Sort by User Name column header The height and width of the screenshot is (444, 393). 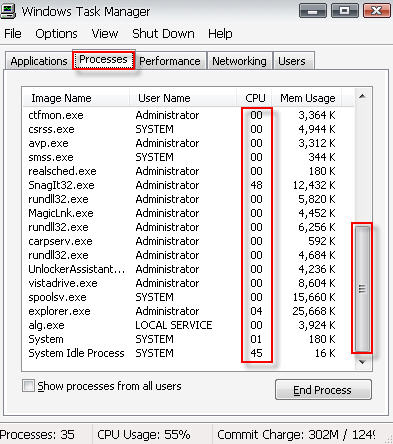(183, 98)
